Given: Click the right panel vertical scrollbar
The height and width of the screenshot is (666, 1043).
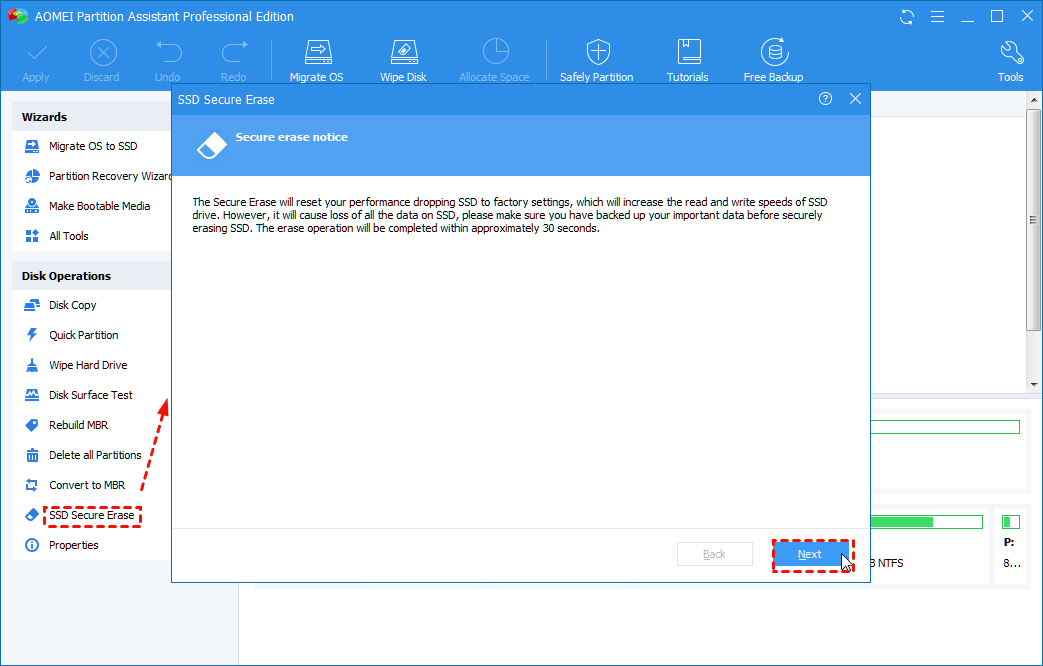Looking at the screenshot, I should point(1033,220).
